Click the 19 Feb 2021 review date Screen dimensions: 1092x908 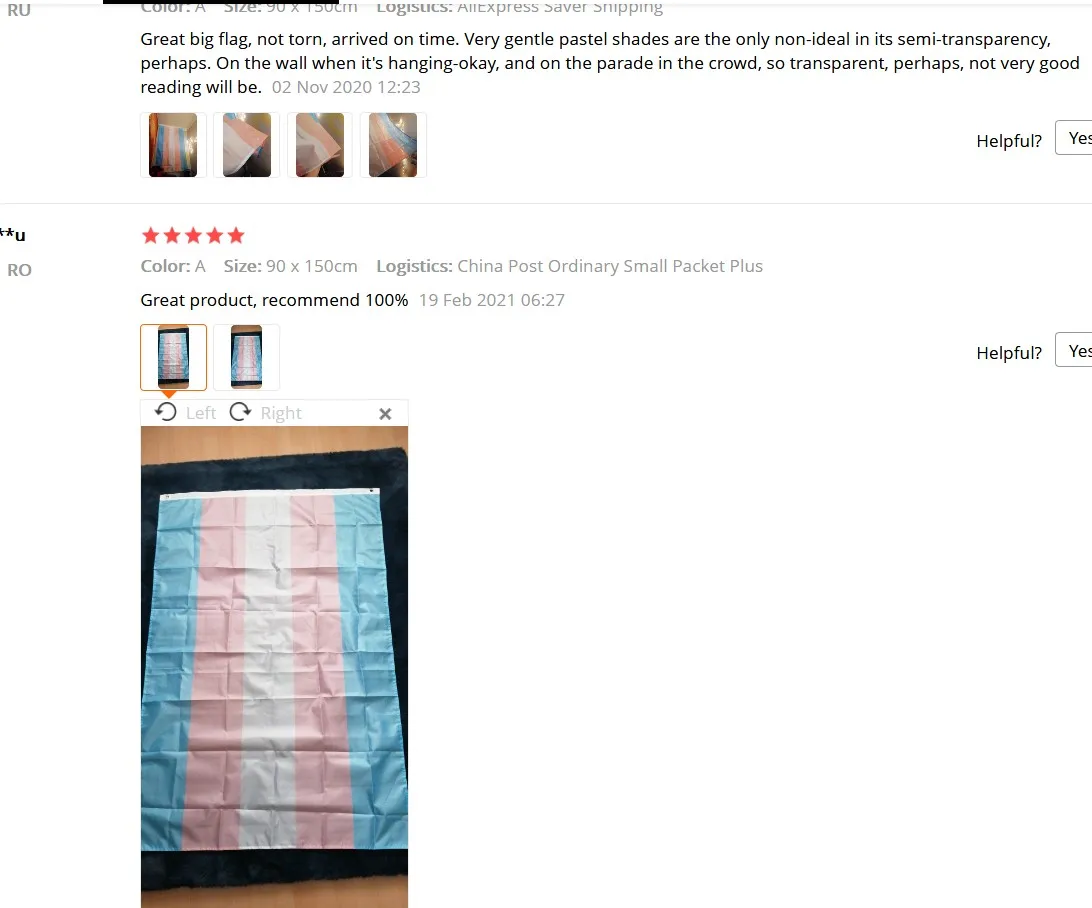coord(492,300)
